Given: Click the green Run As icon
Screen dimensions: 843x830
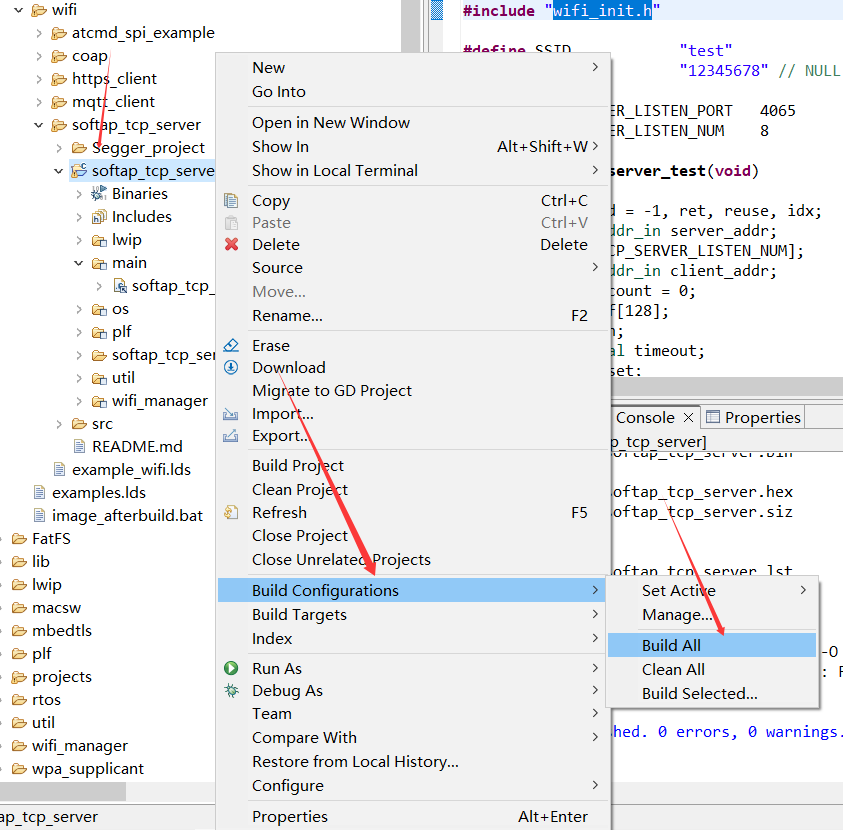Looking at the screenshot, I should click(x=232, y=669).
